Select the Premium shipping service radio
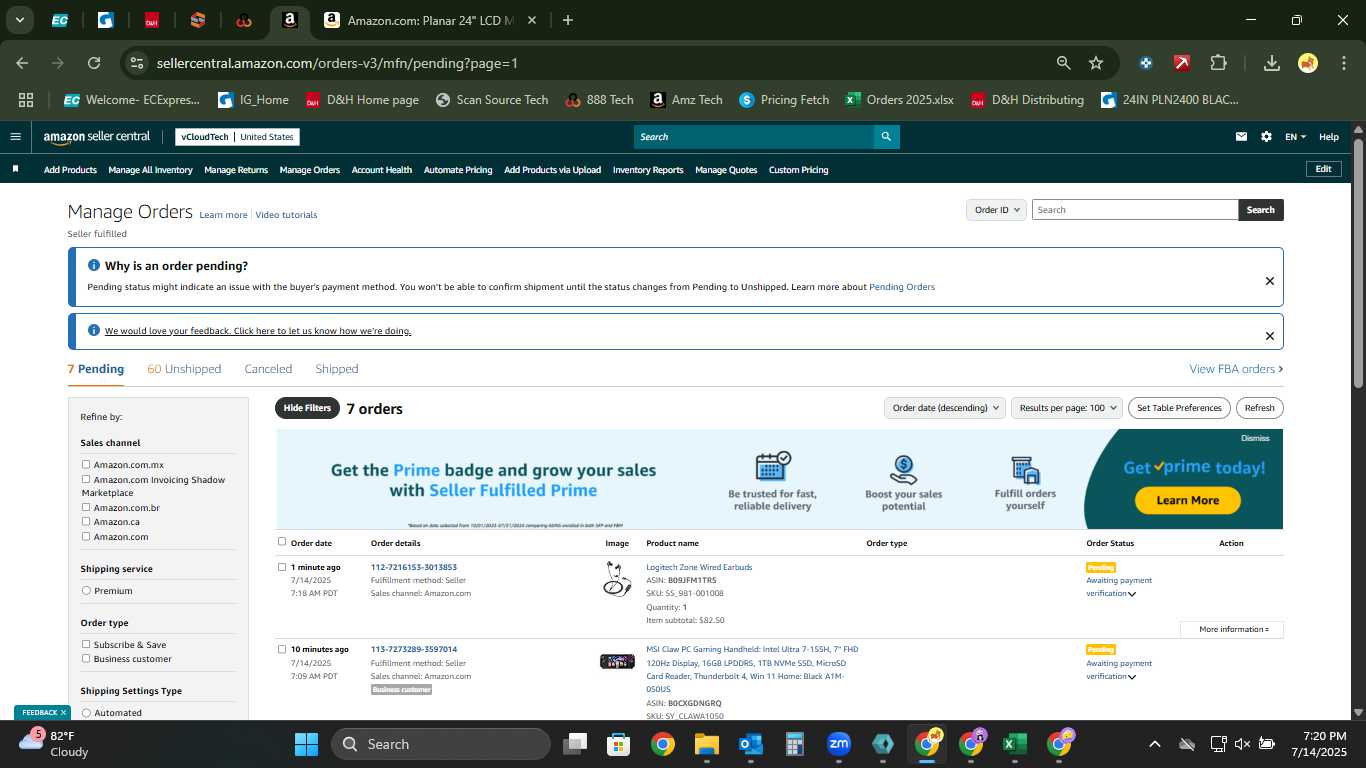Image resolution: width=1366 pixels, height=768 pixels. 86,590
